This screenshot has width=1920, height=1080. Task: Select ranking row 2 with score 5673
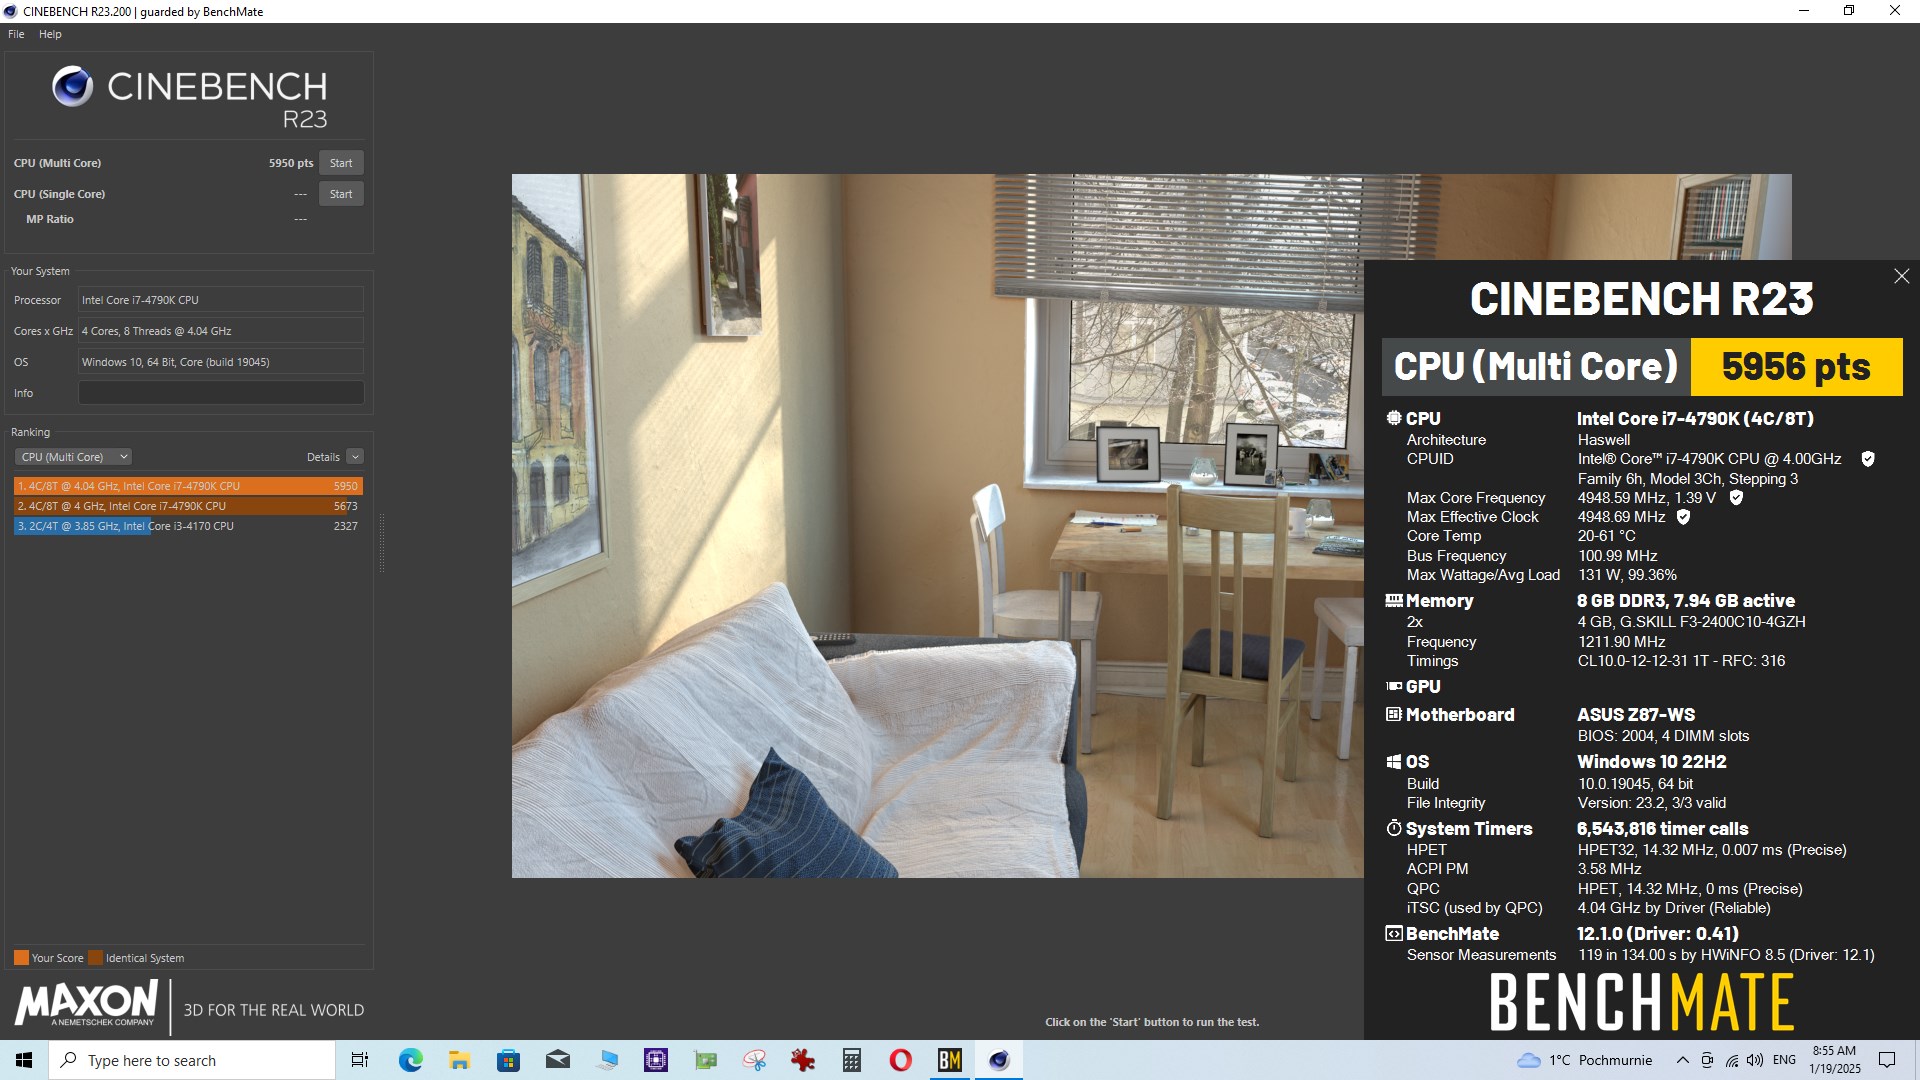(x=188, y=506)
